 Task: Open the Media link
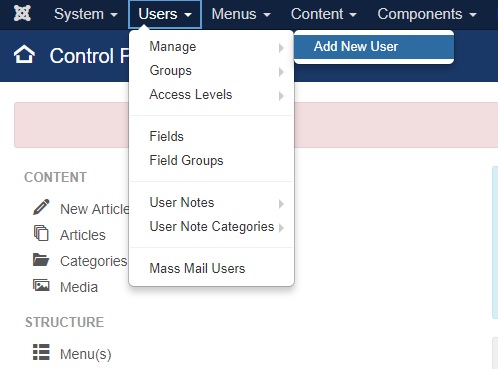tap(79, 287)
